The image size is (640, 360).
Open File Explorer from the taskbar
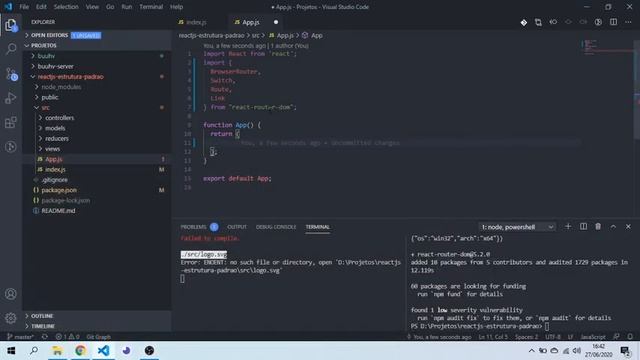coord(57,351)
